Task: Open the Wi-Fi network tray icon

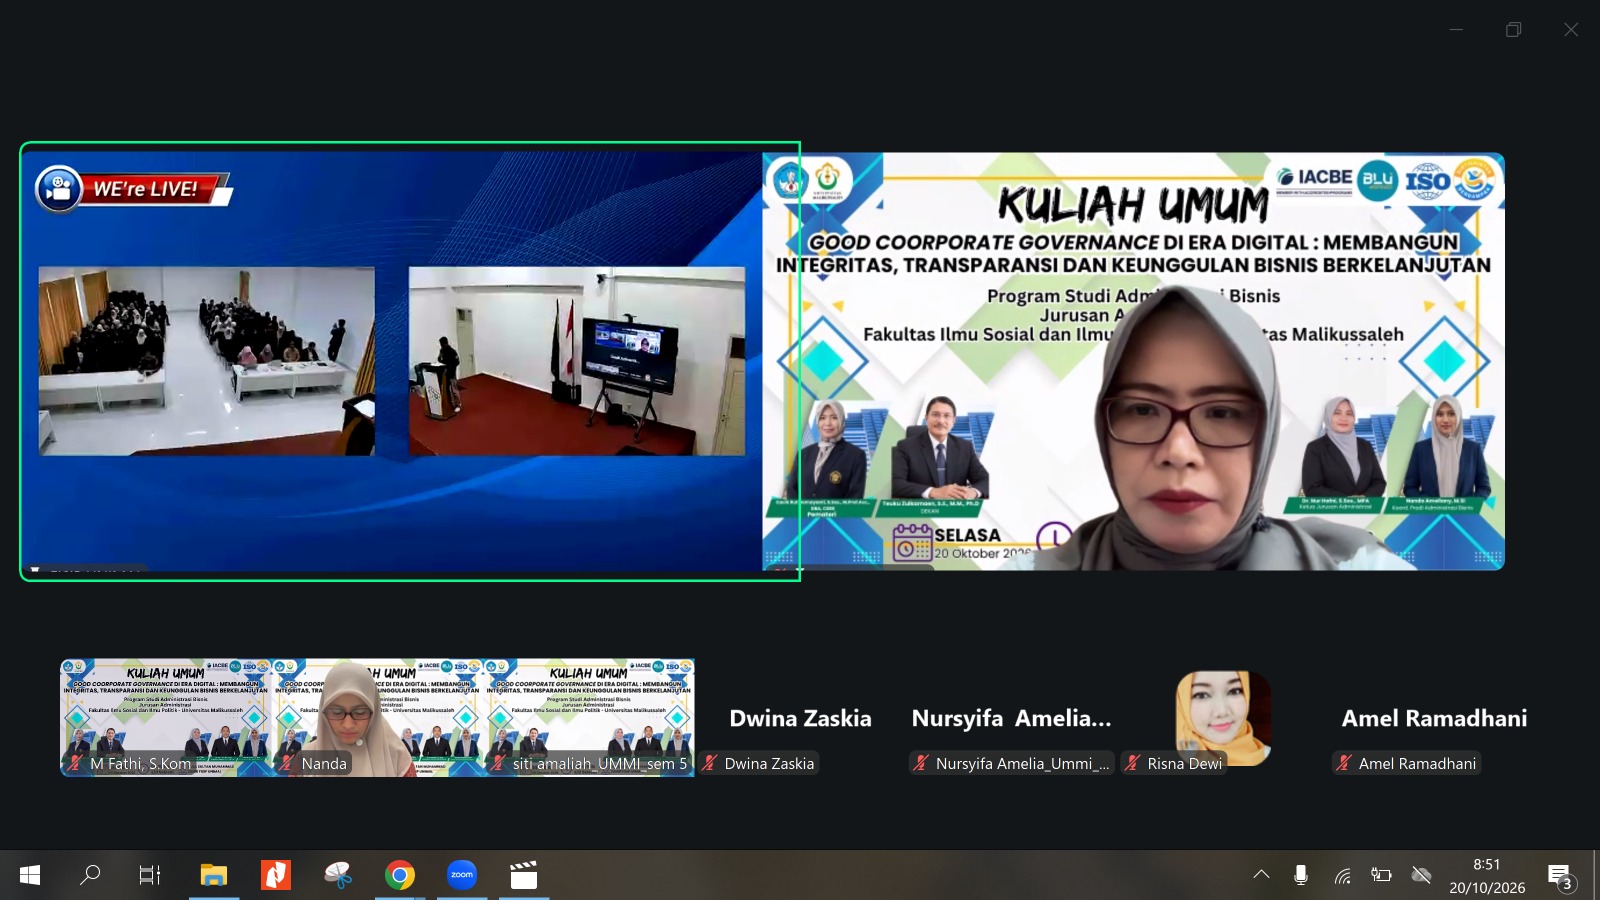Action: click(1343, 876)
